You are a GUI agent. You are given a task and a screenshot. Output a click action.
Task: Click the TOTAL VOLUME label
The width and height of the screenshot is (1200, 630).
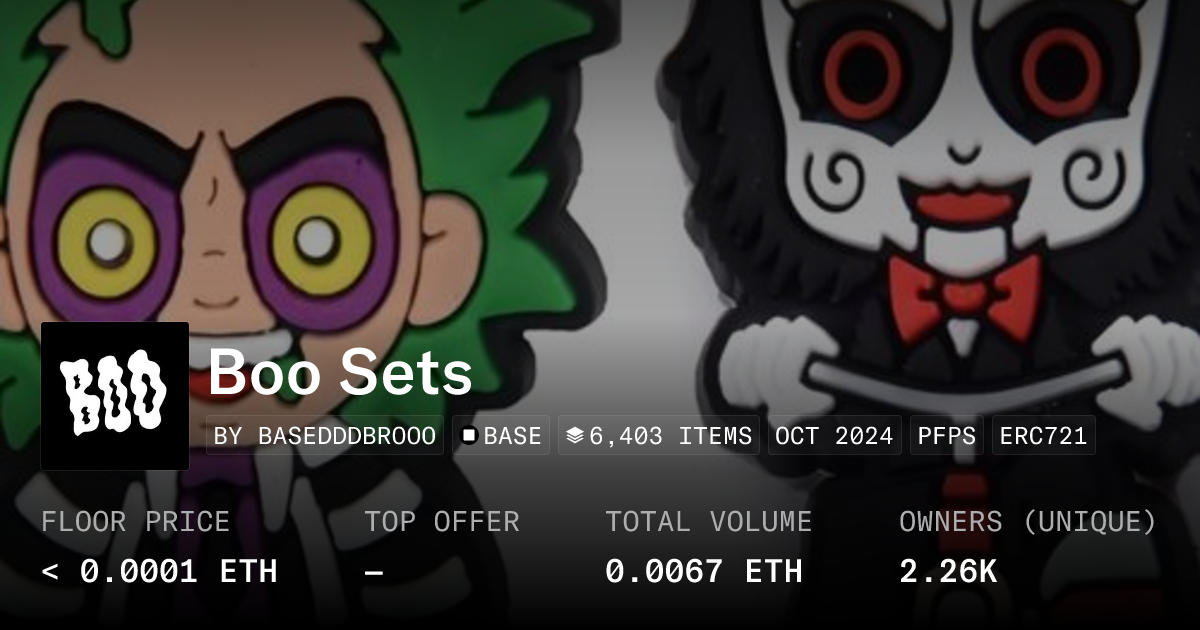point(708,522)
